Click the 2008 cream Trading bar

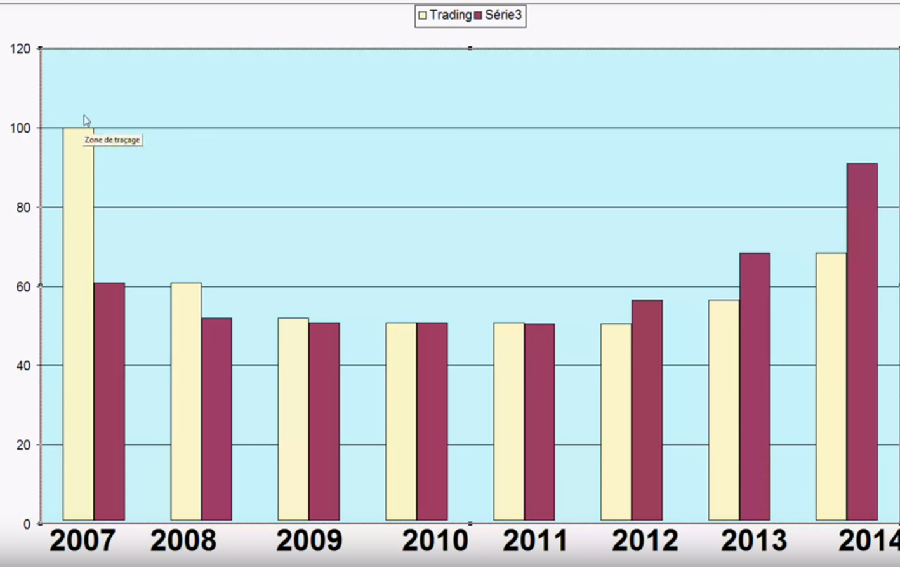point(186,402)
